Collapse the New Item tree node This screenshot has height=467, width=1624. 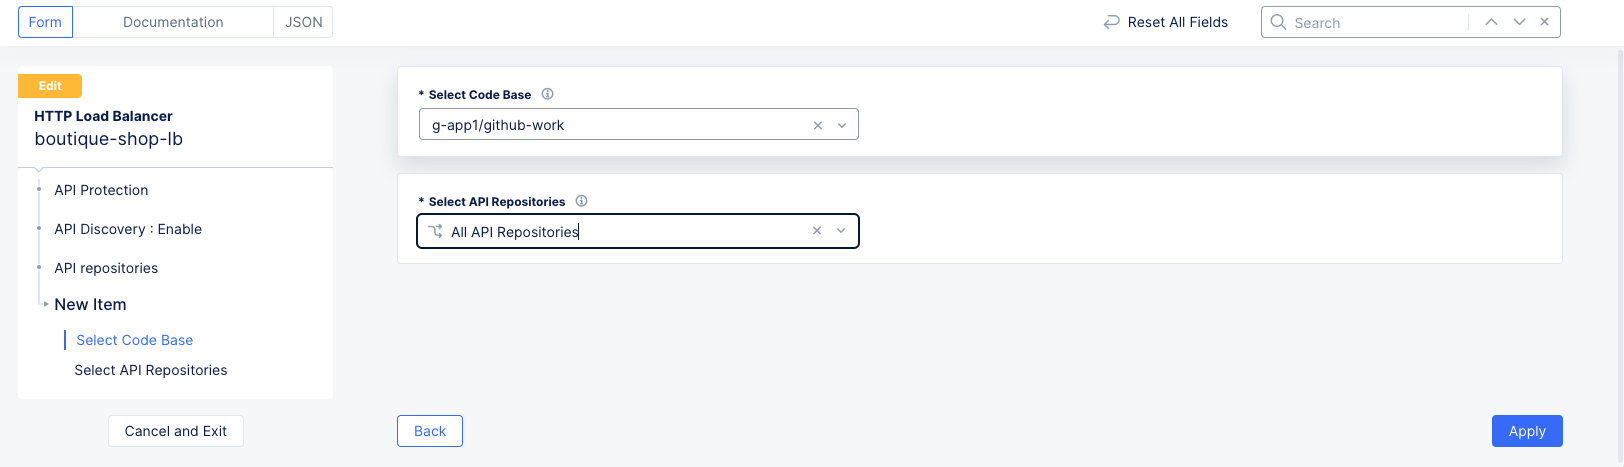coord(46,304)
